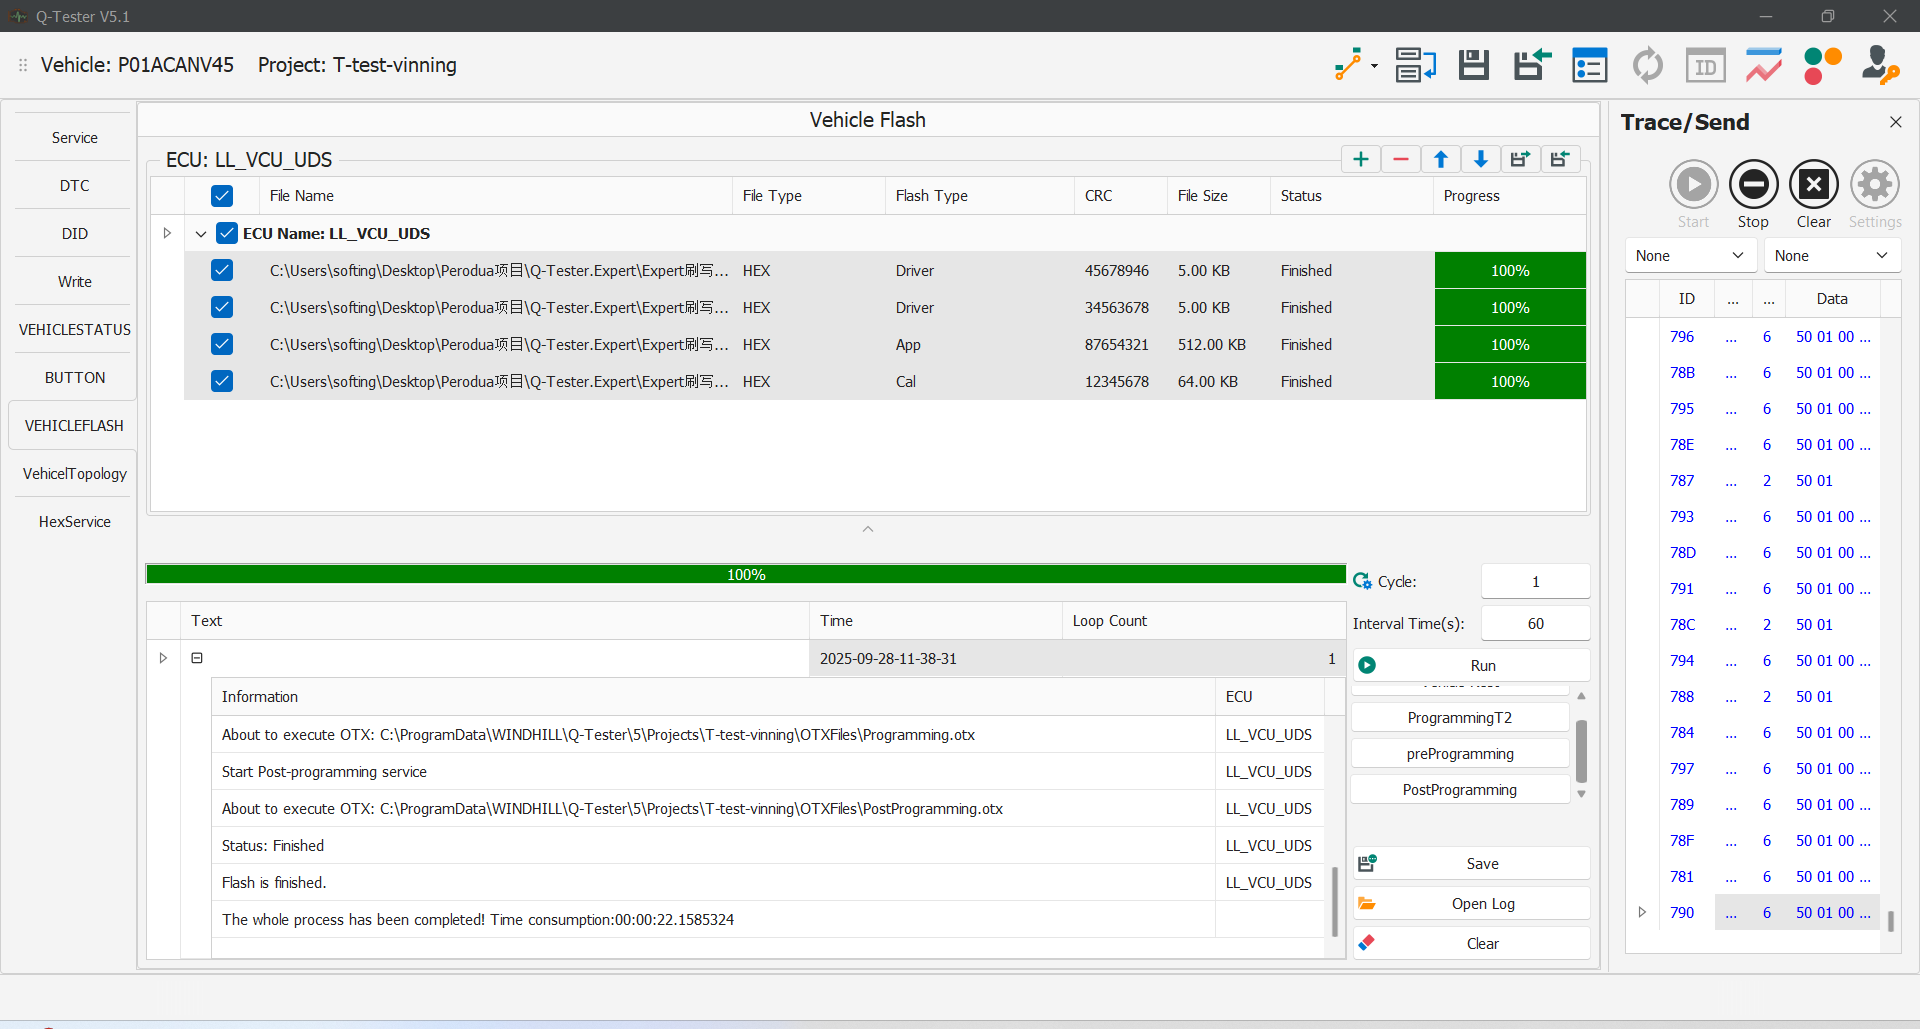Switch to the DTC tab
This screenshot has height=1029, width=1920.
pyautogui.click(x=75, y=186)
